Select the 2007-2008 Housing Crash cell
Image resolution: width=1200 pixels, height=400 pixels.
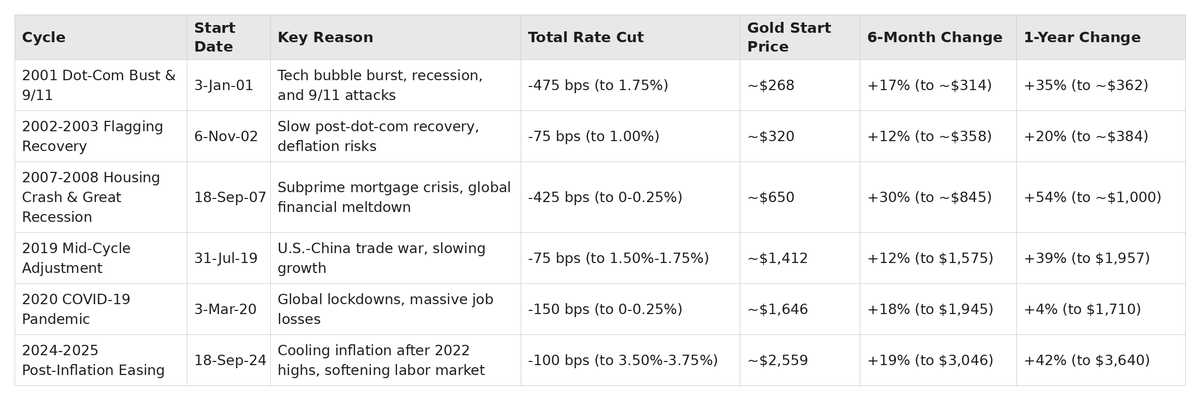[91, 197]
